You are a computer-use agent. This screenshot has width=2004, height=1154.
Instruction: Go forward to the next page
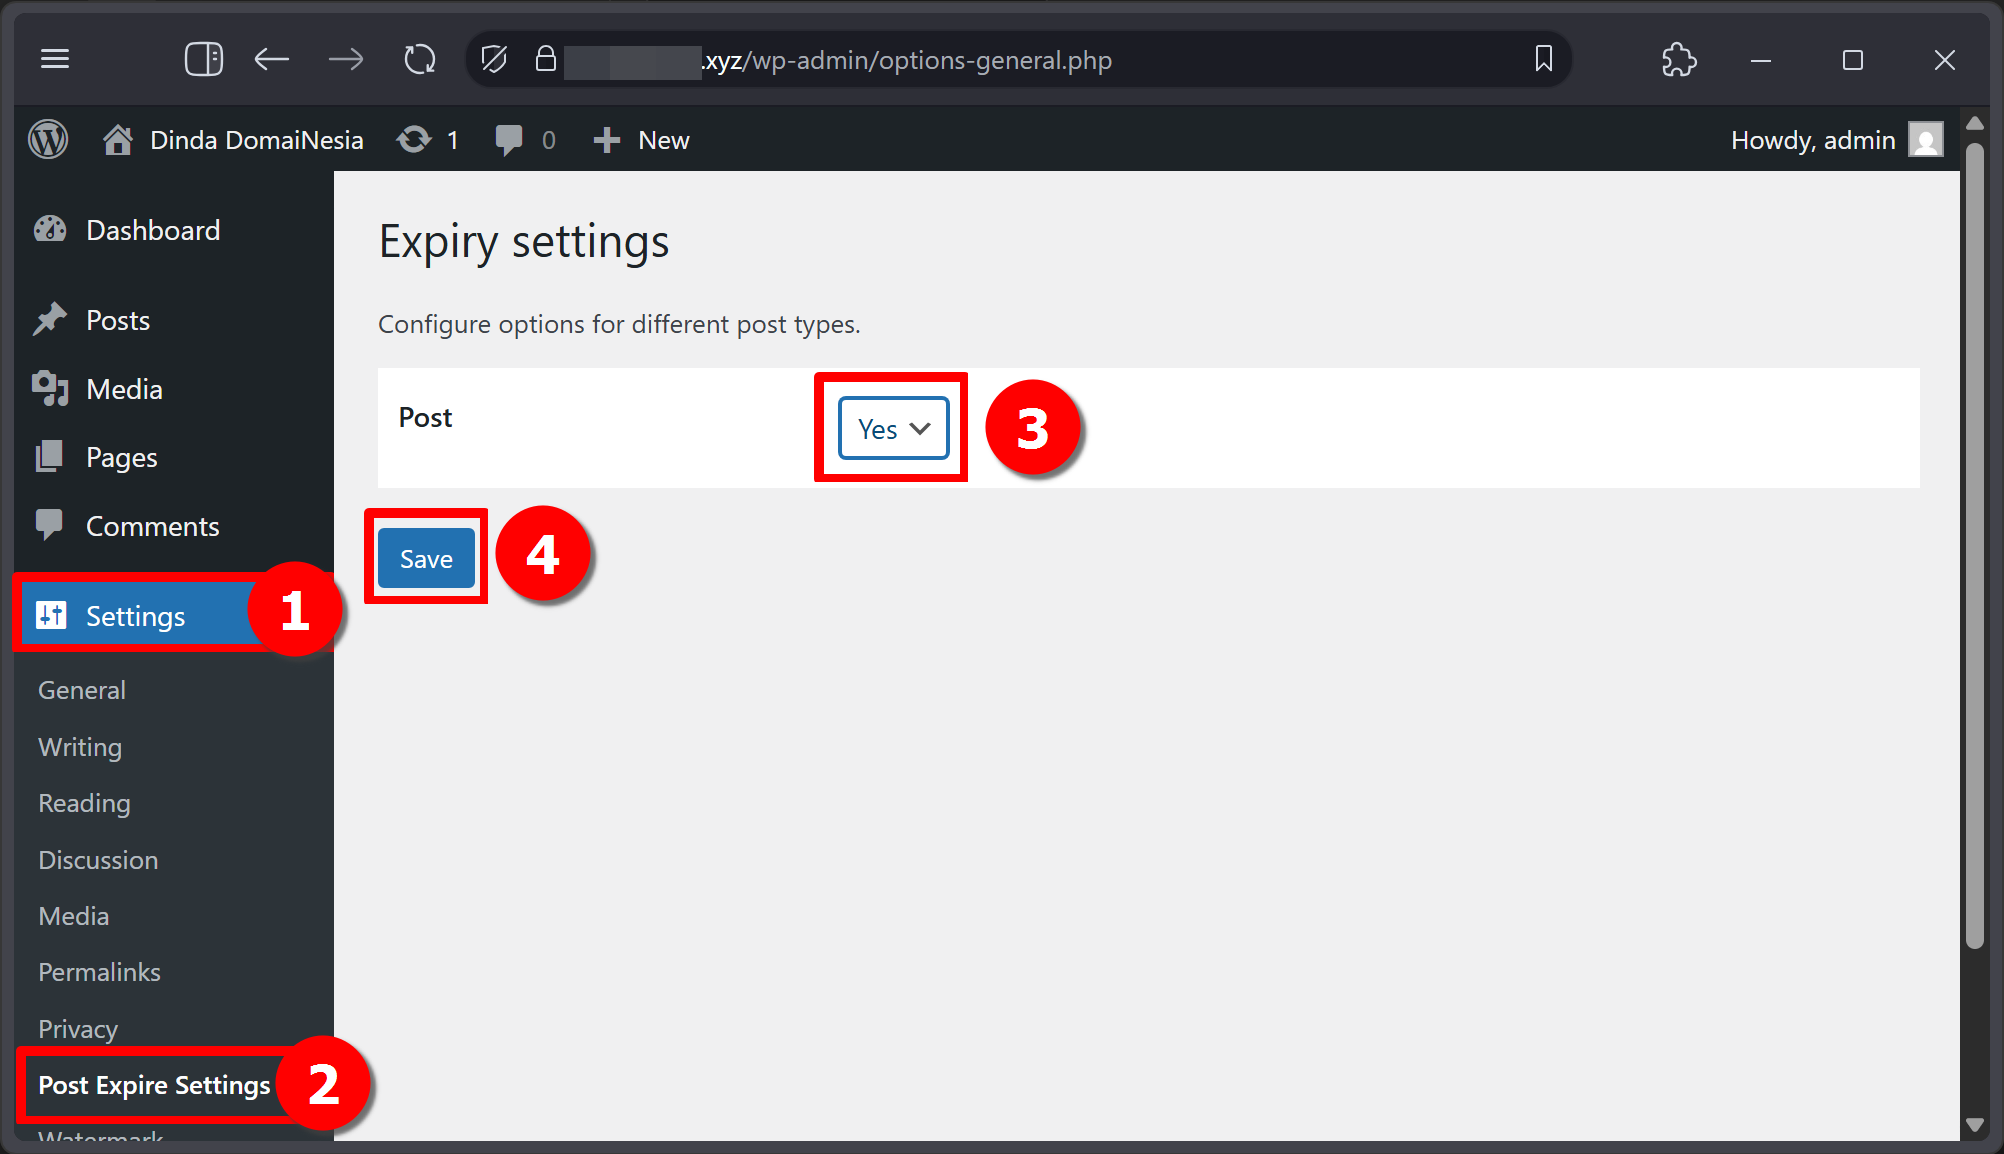(346, 60)
